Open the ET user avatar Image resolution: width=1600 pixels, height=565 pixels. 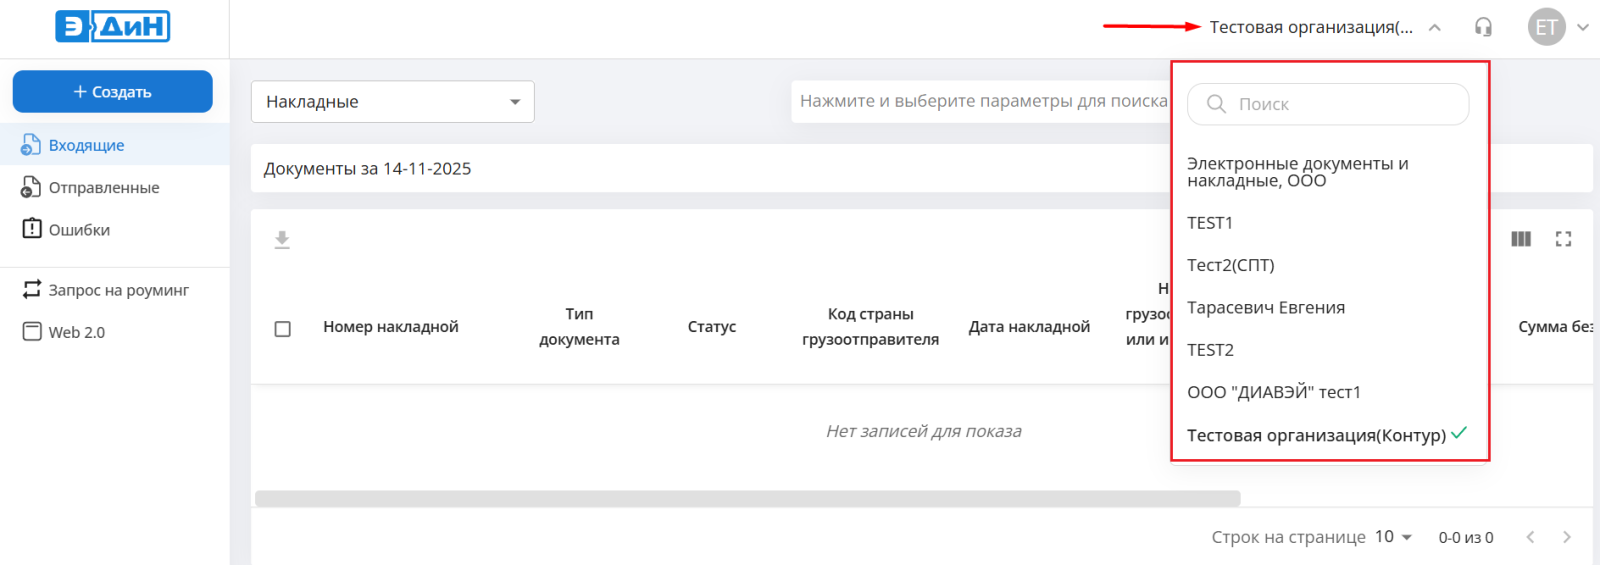pos(1546,27)
